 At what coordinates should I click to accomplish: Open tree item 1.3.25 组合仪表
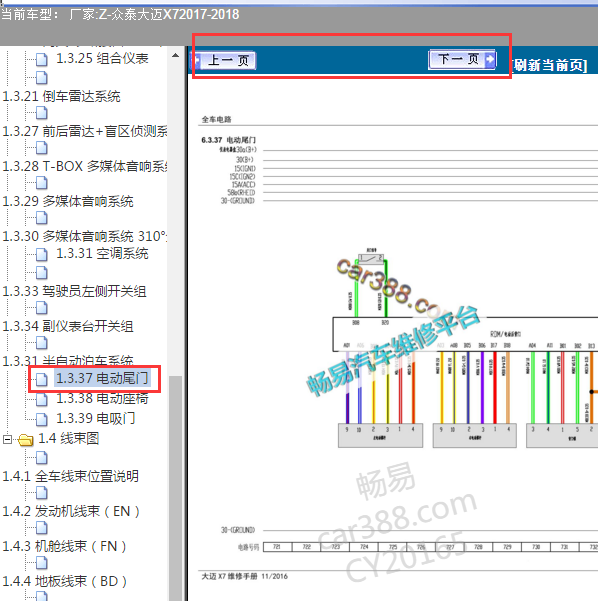coord(102,58)
